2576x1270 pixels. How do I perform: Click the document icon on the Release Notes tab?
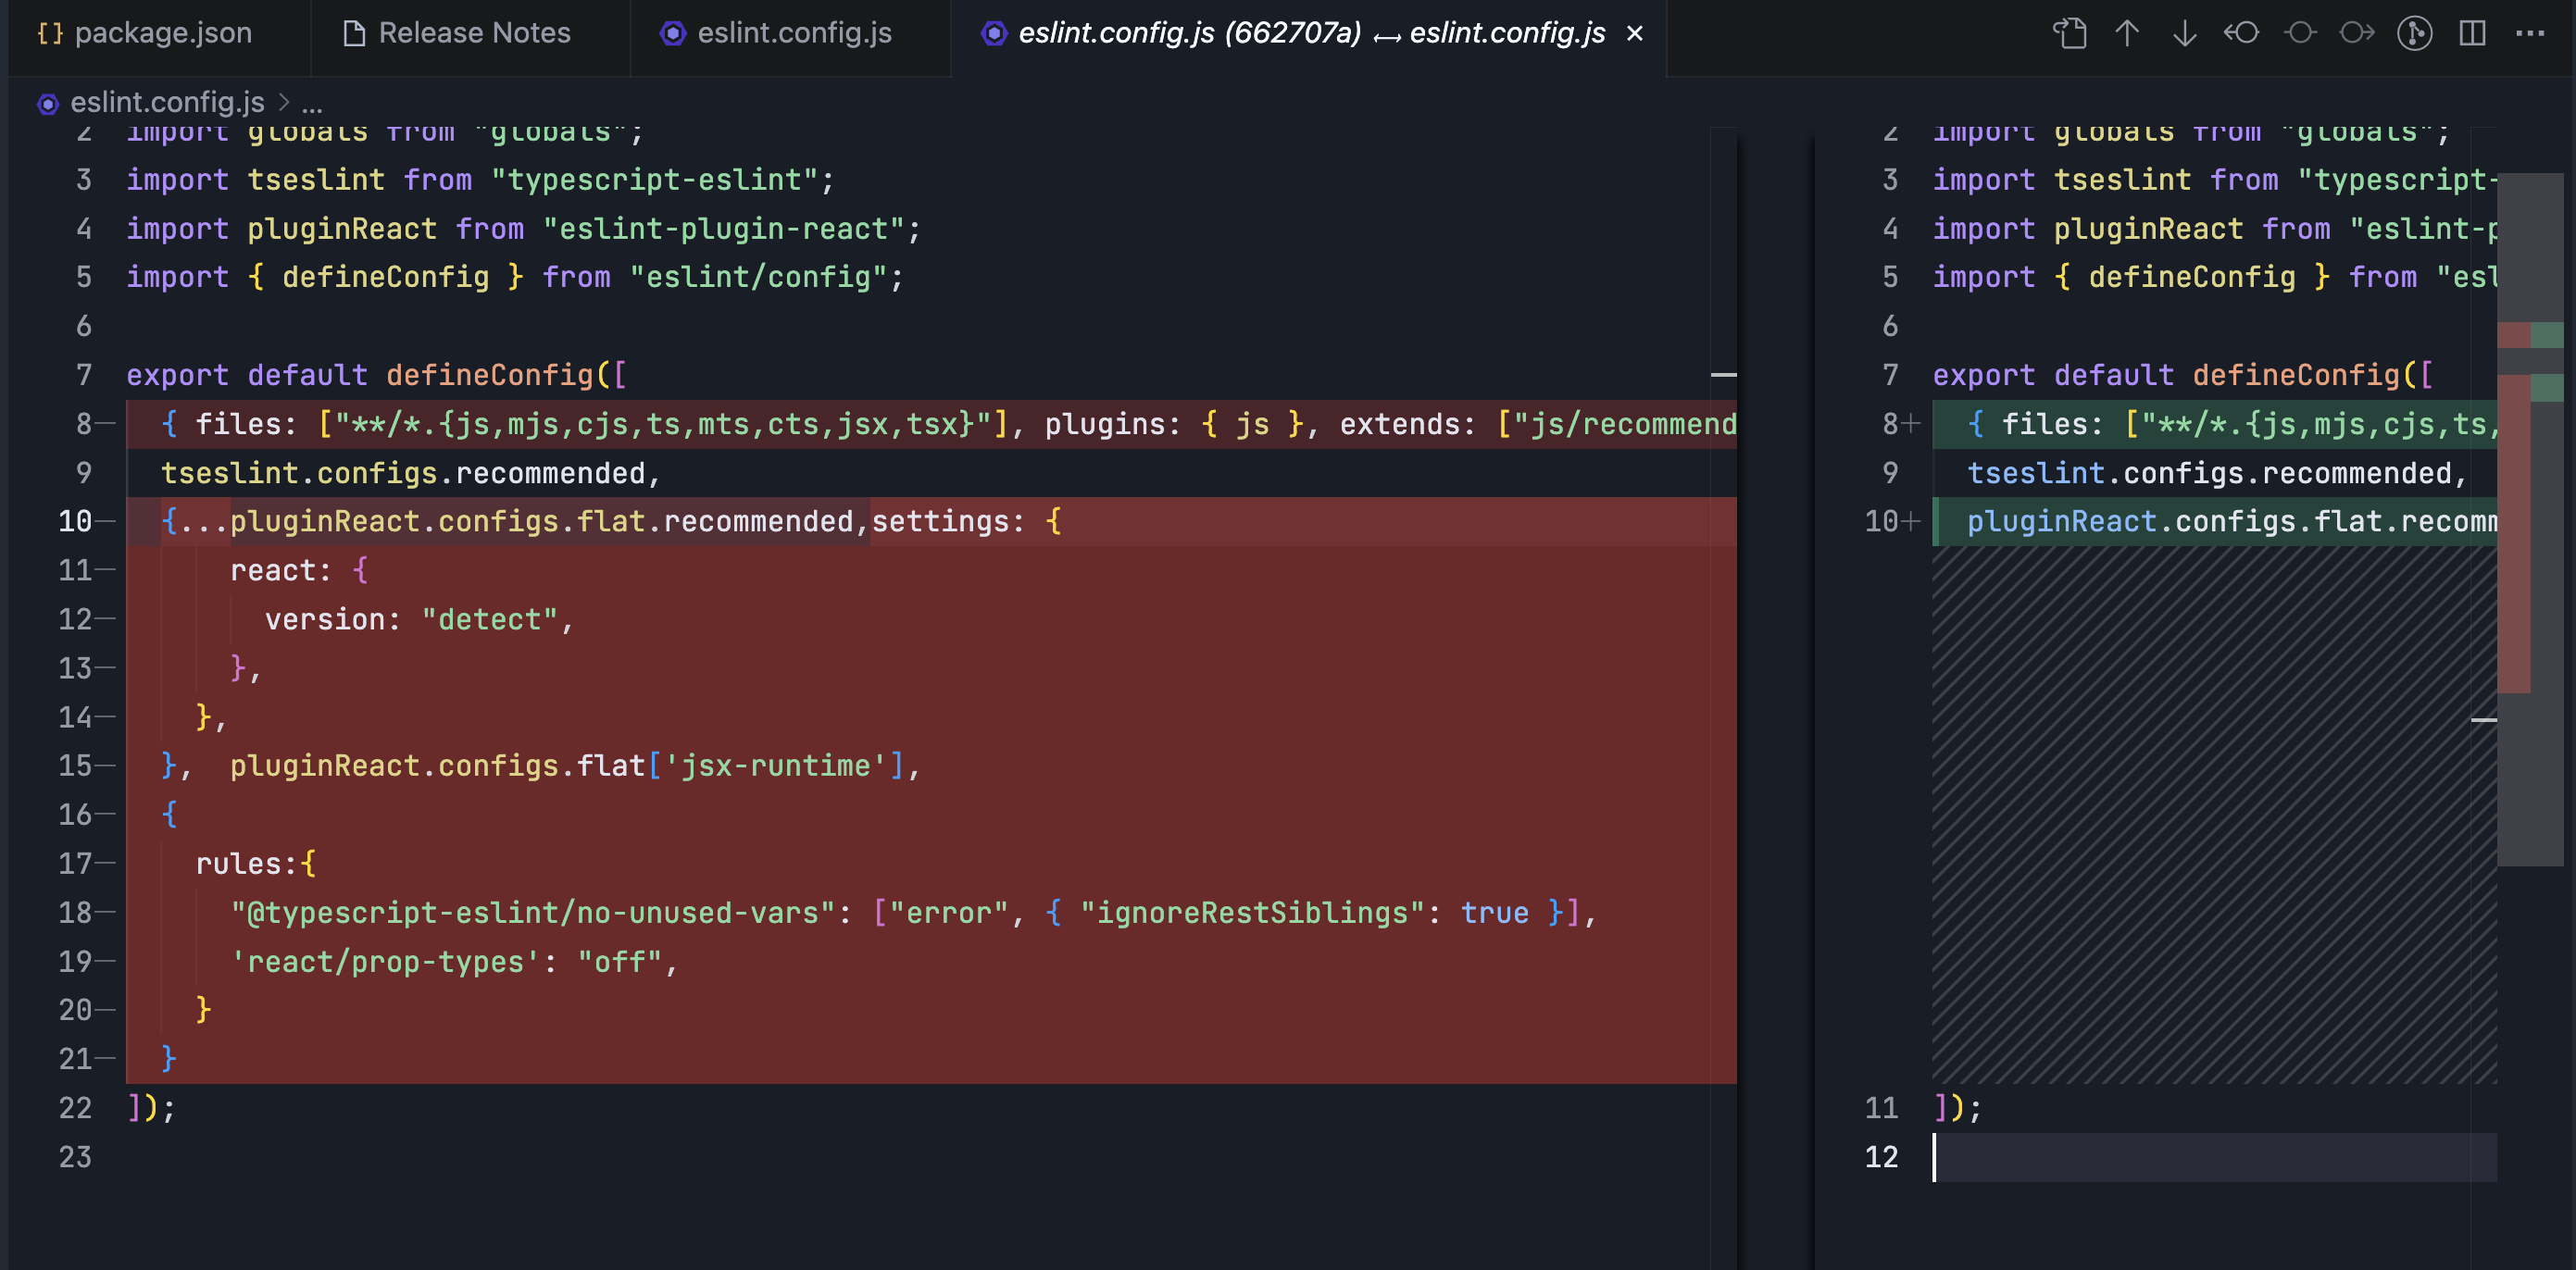tap(354, 34)
